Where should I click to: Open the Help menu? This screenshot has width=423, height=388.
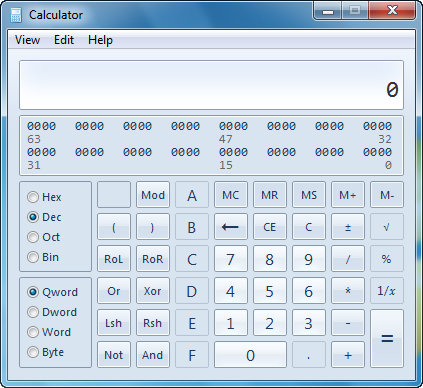(100, 40)
